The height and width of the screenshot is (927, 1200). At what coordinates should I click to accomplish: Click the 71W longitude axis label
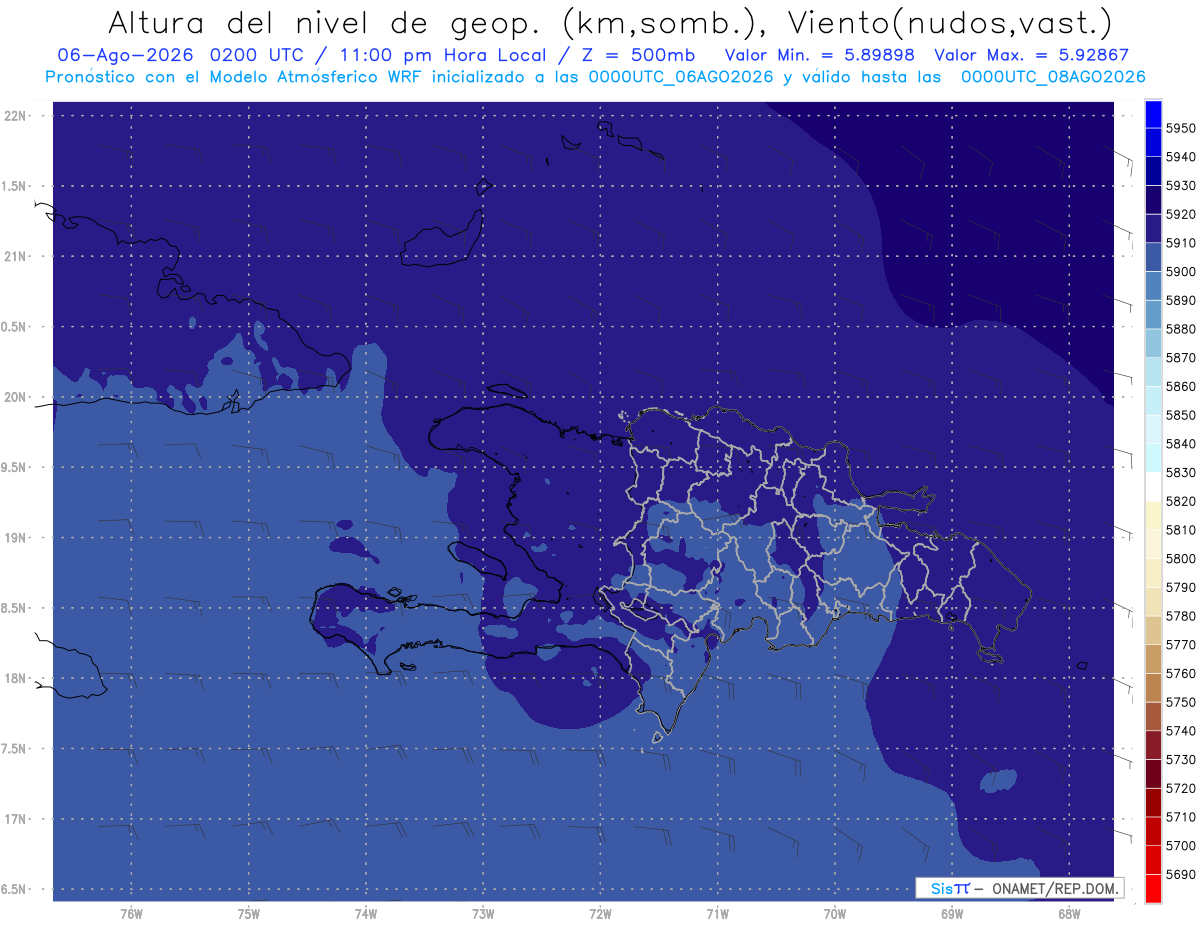pos(717,913)
